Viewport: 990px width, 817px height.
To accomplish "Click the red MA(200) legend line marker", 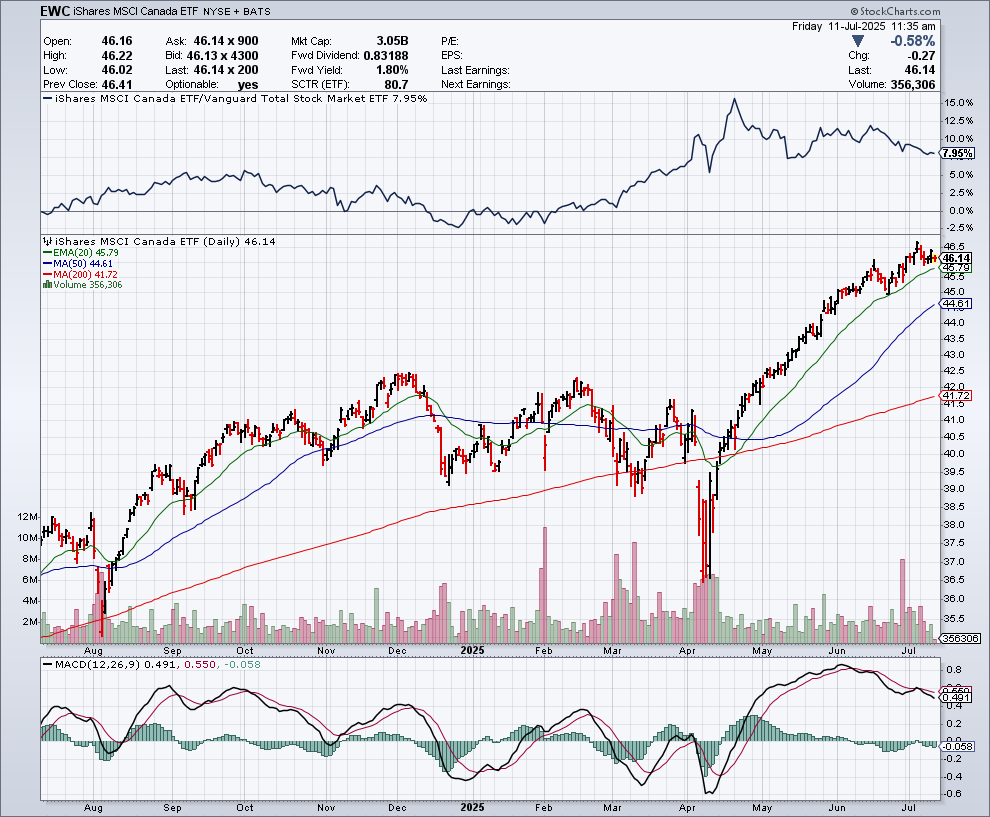I will 47,275.
